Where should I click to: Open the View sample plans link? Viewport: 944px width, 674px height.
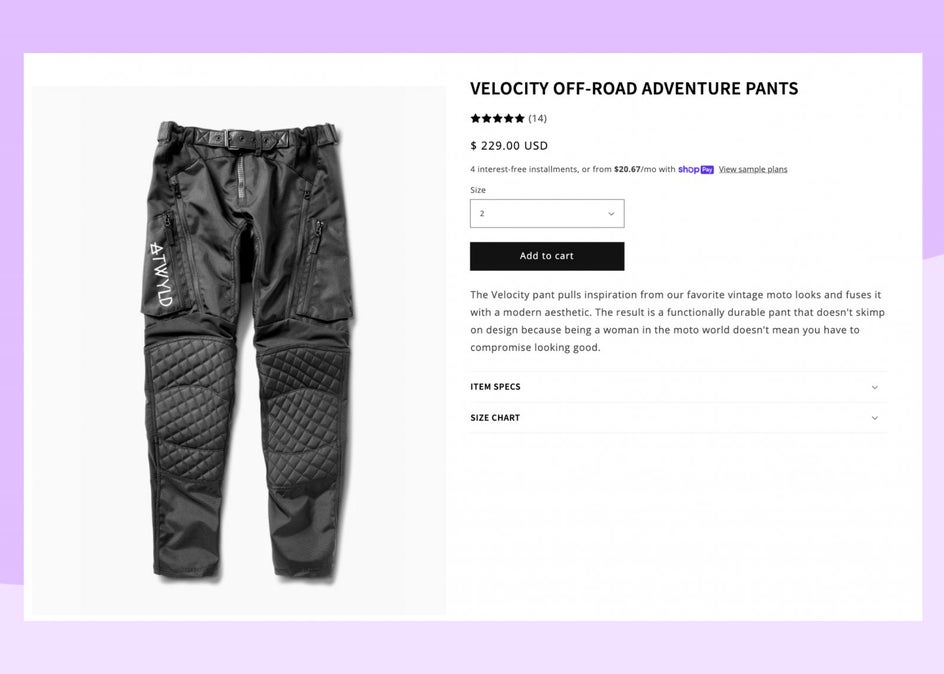753,170
